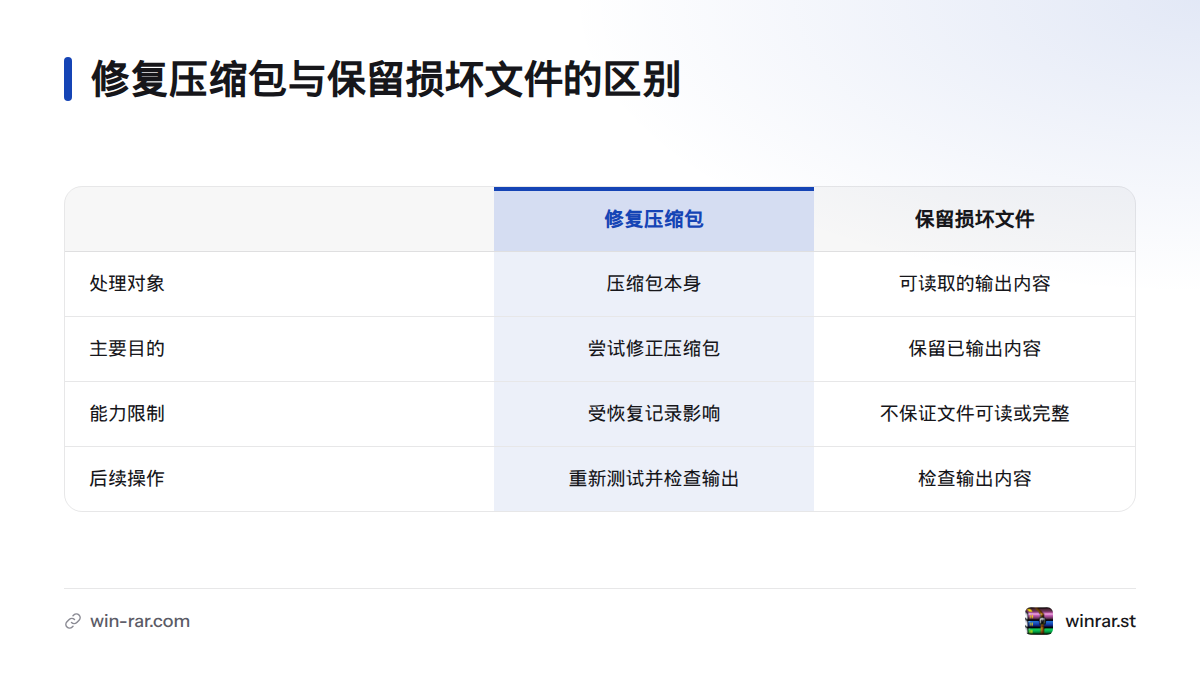Select the cell 不保证文件可读或完整

[975, 414]
